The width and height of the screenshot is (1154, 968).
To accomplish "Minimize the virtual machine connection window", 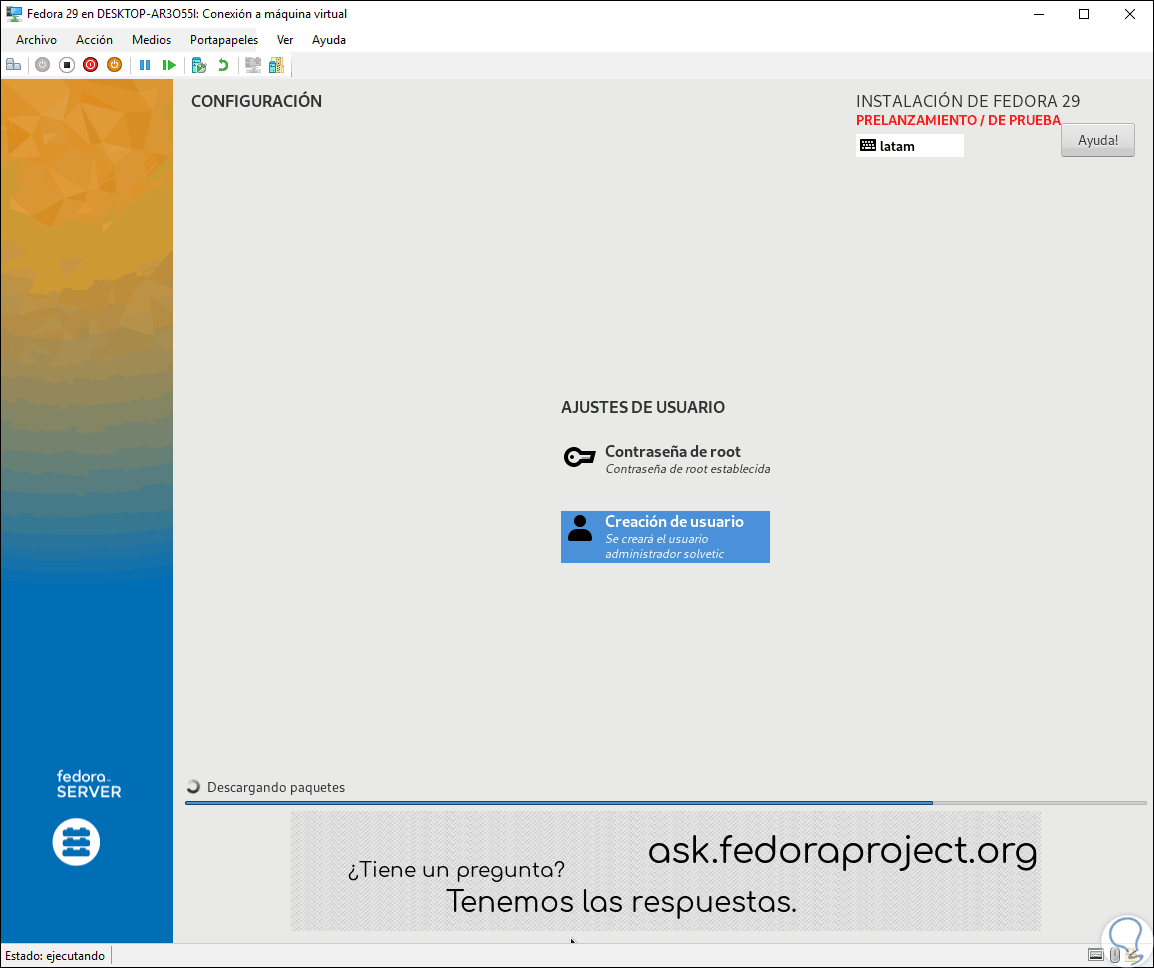I will point(1038,14).
